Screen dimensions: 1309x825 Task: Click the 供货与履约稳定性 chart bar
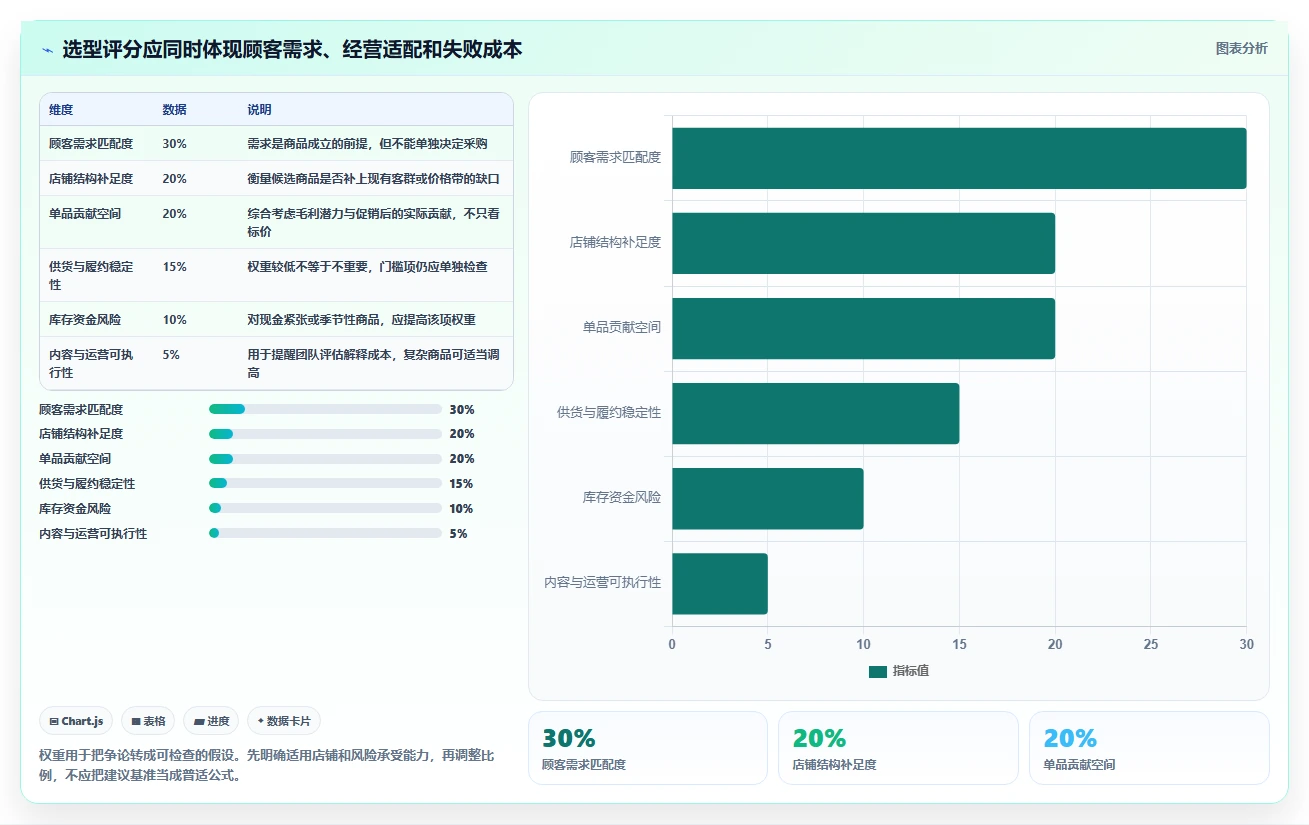coord(815,413)
